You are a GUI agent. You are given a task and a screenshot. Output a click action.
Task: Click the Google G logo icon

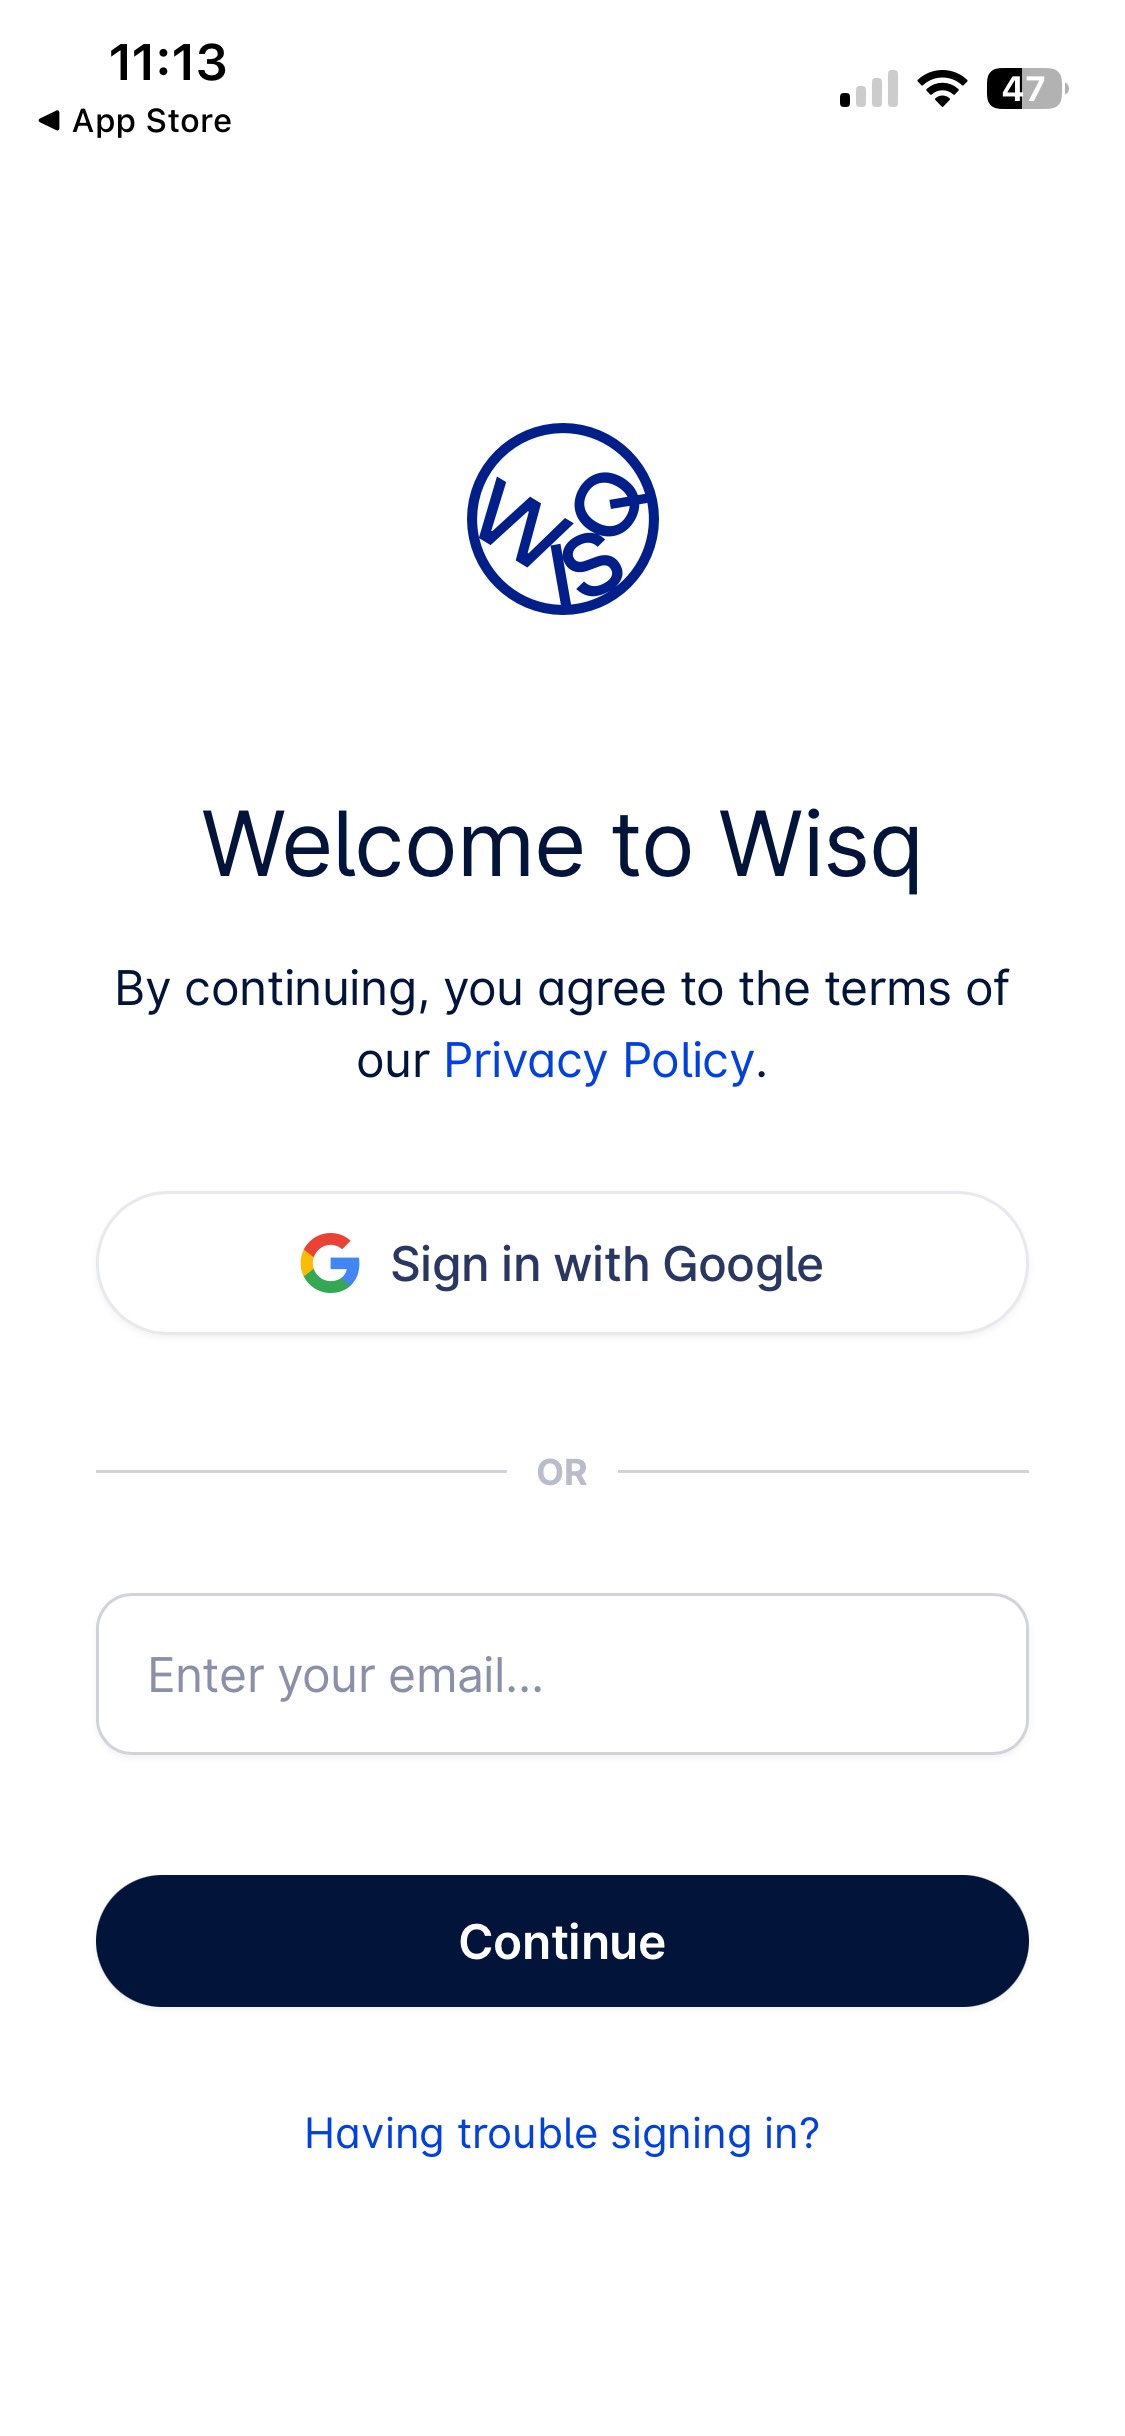(x=330, y=1263)
